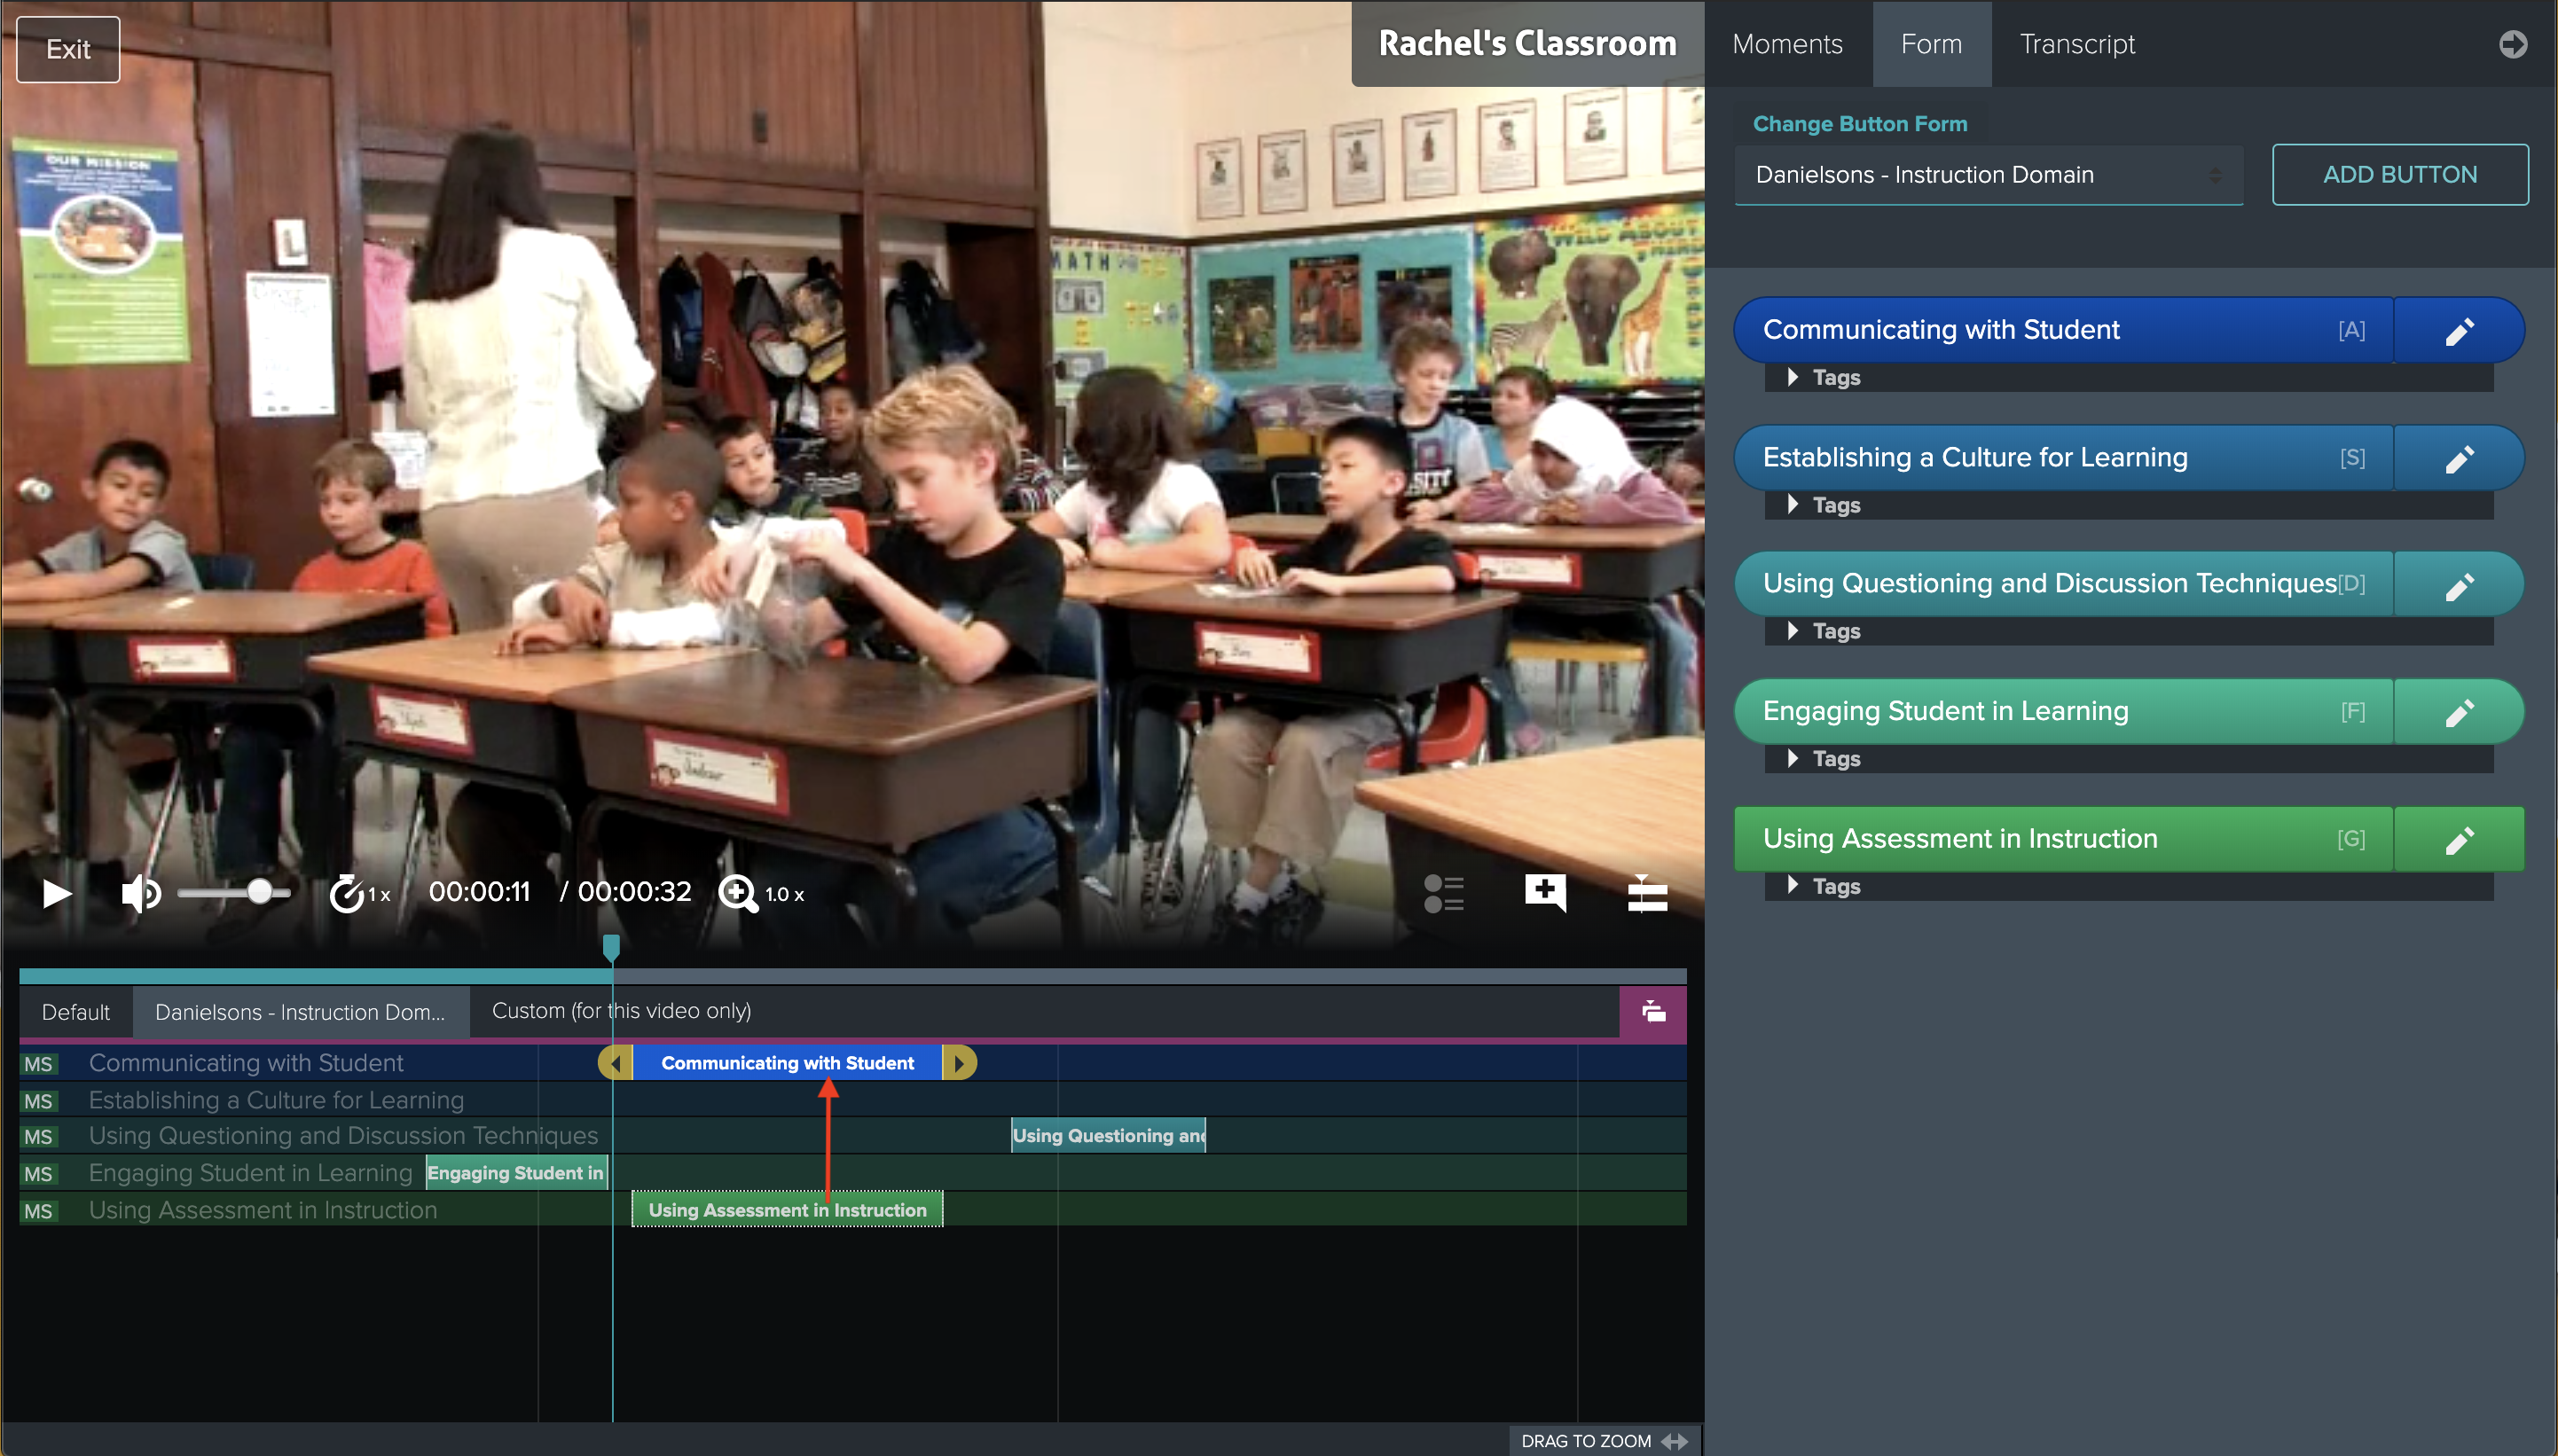Select the Danielsons - Instruction Dom... timeline tab
The image size is (2558, 1456).
(301, 1010)
